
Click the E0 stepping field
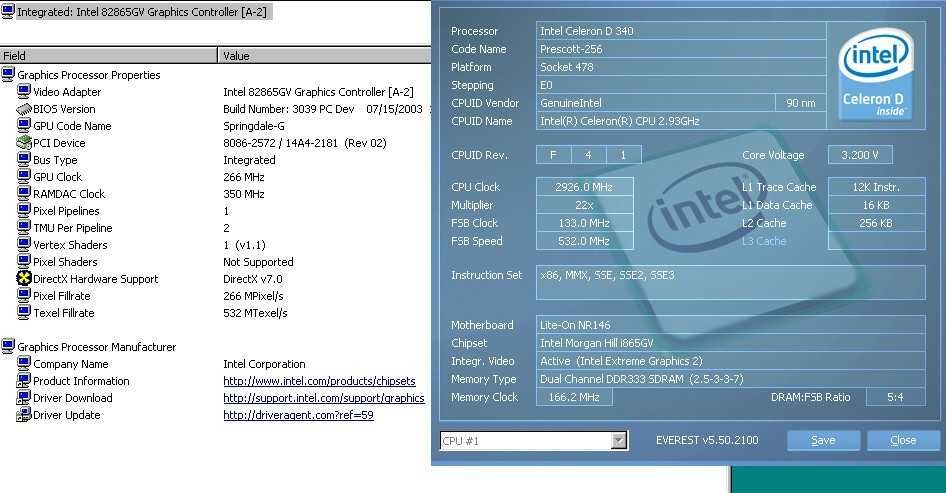[x=681, y=85]
